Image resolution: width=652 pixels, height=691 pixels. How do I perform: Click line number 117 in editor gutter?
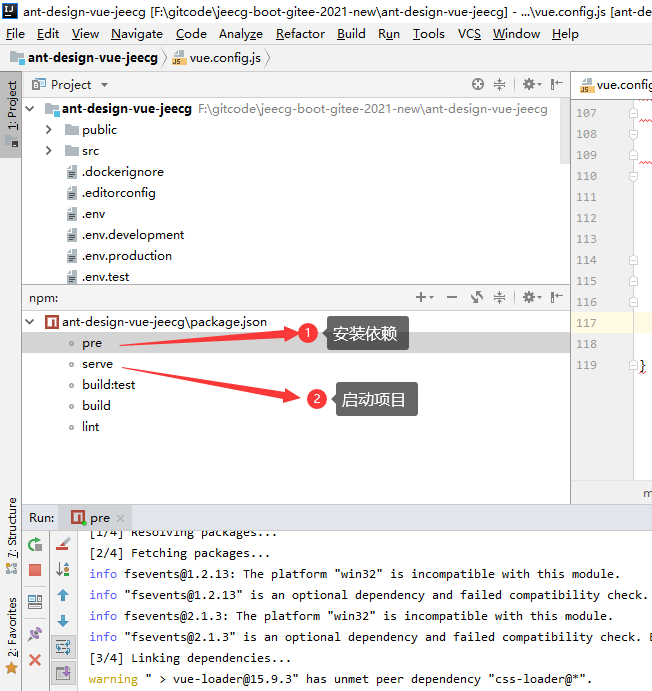pos(586,323)
